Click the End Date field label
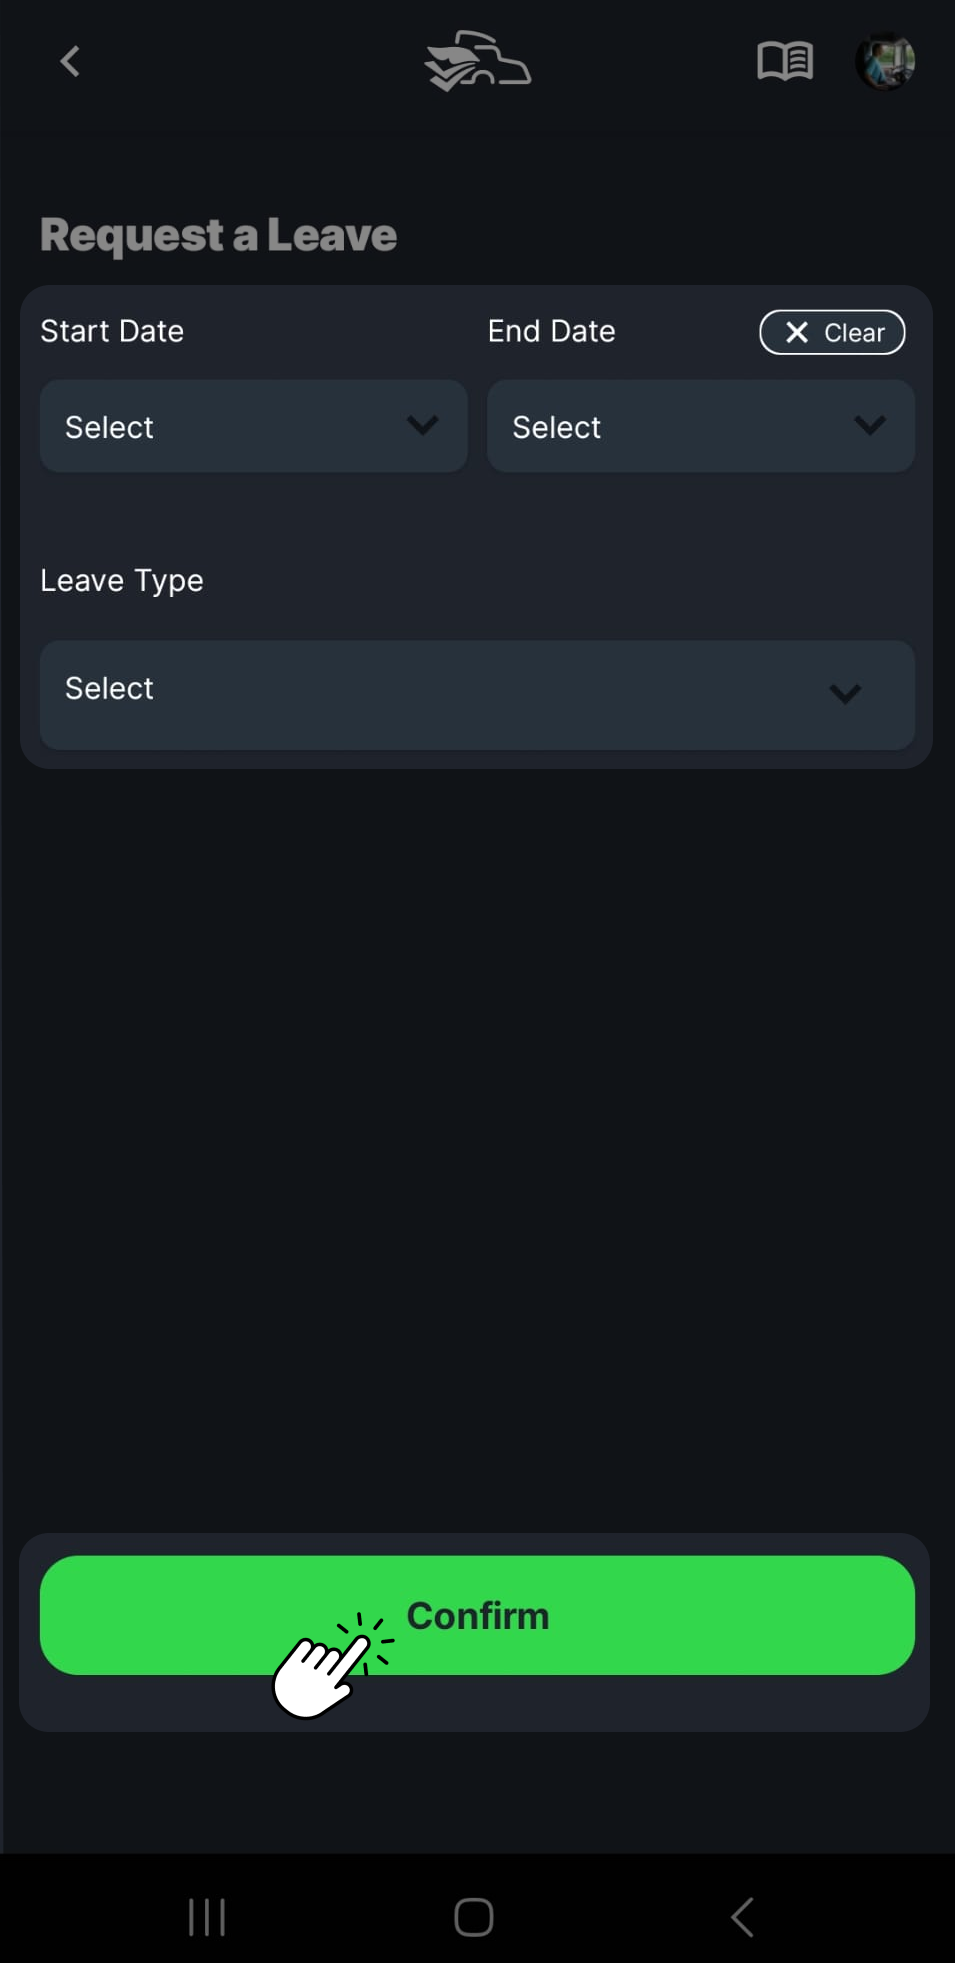 pyautogui.click(x=551, y=331)
